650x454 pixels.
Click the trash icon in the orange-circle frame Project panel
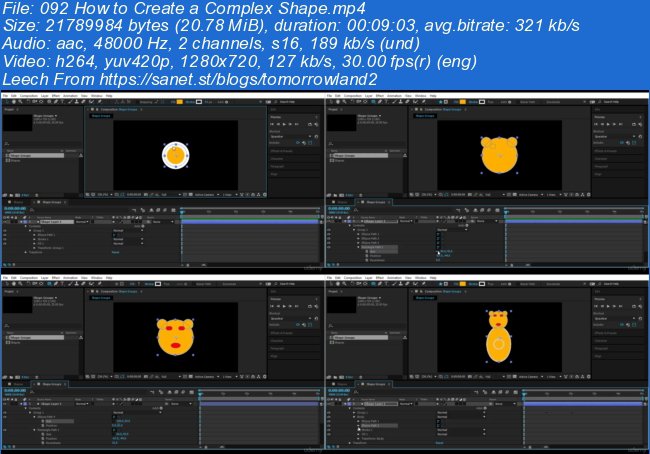point(36,195)
